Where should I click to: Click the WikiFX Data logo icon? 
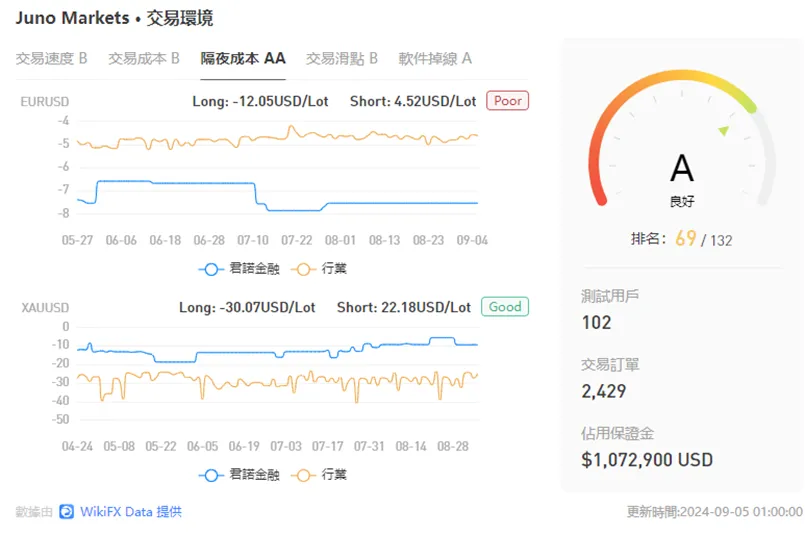(66, 512)
